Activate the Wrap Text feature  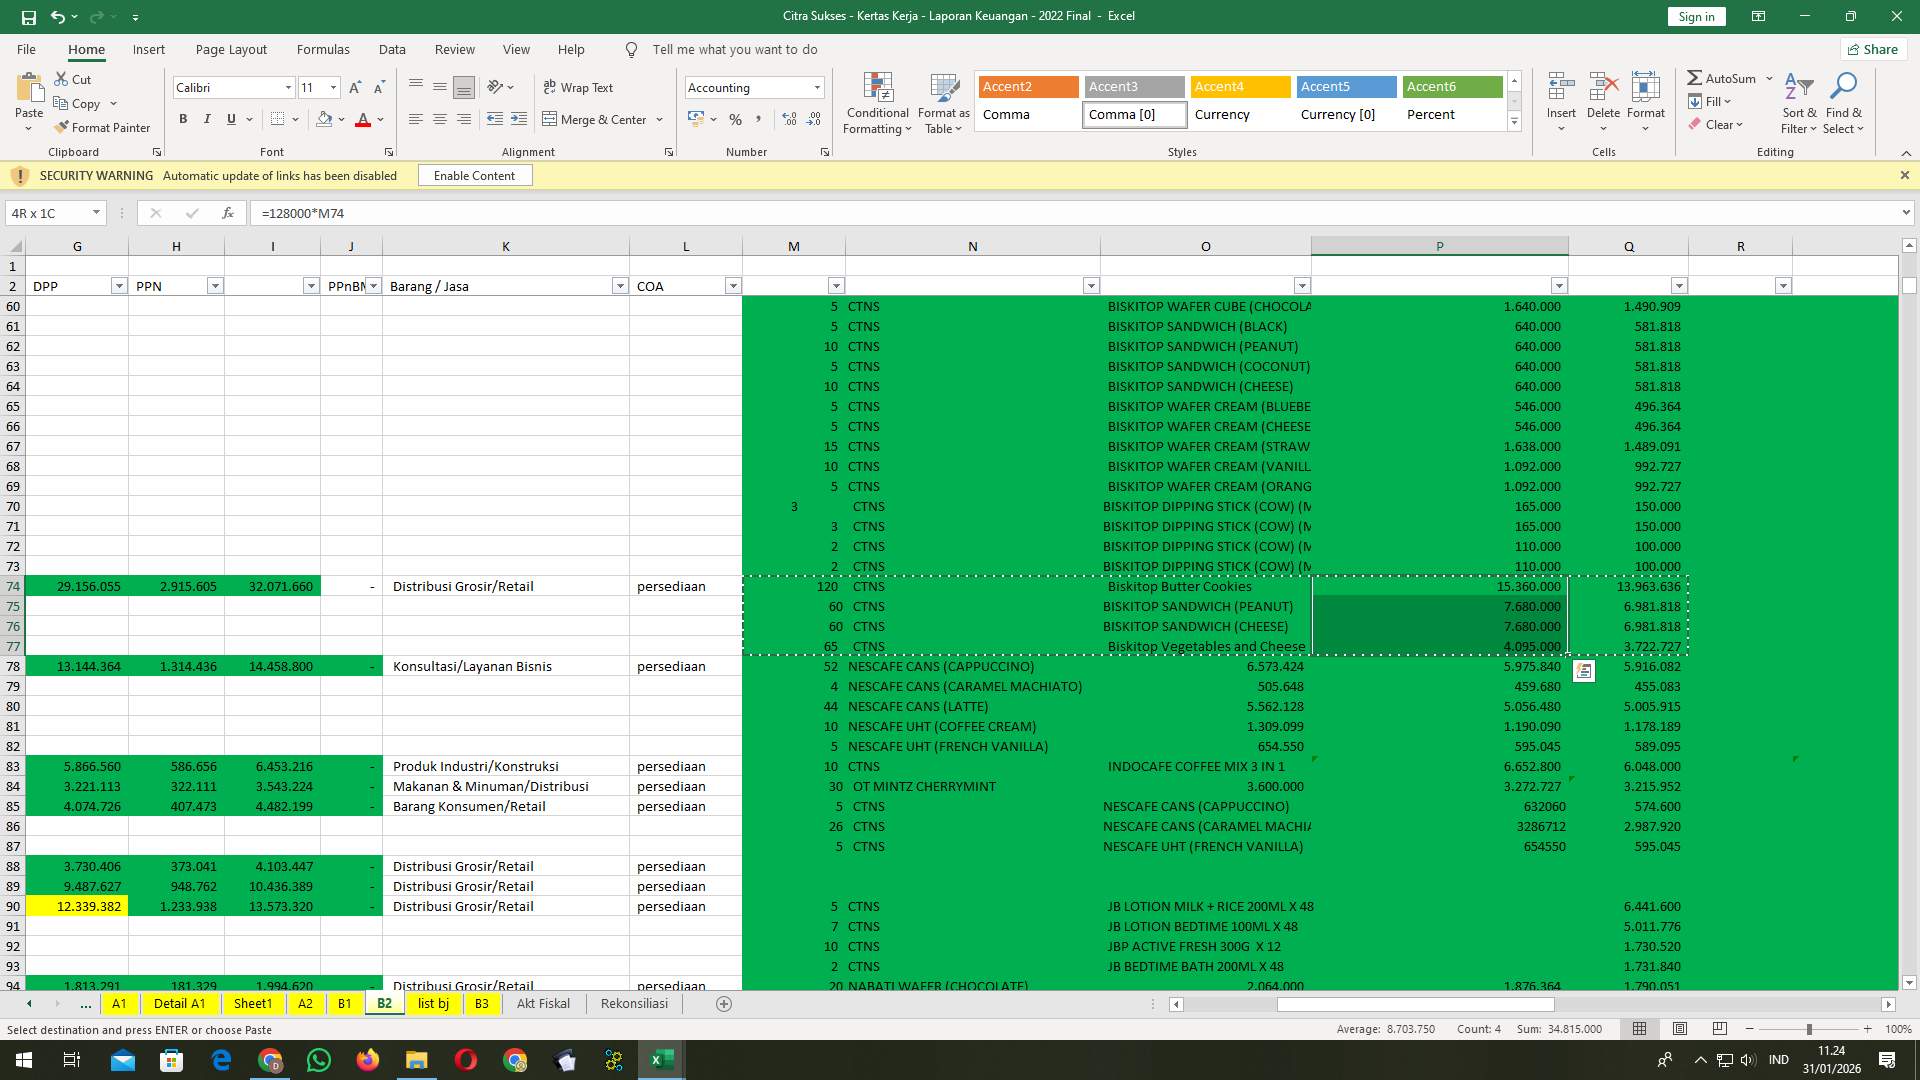click(x=579, y=87)
